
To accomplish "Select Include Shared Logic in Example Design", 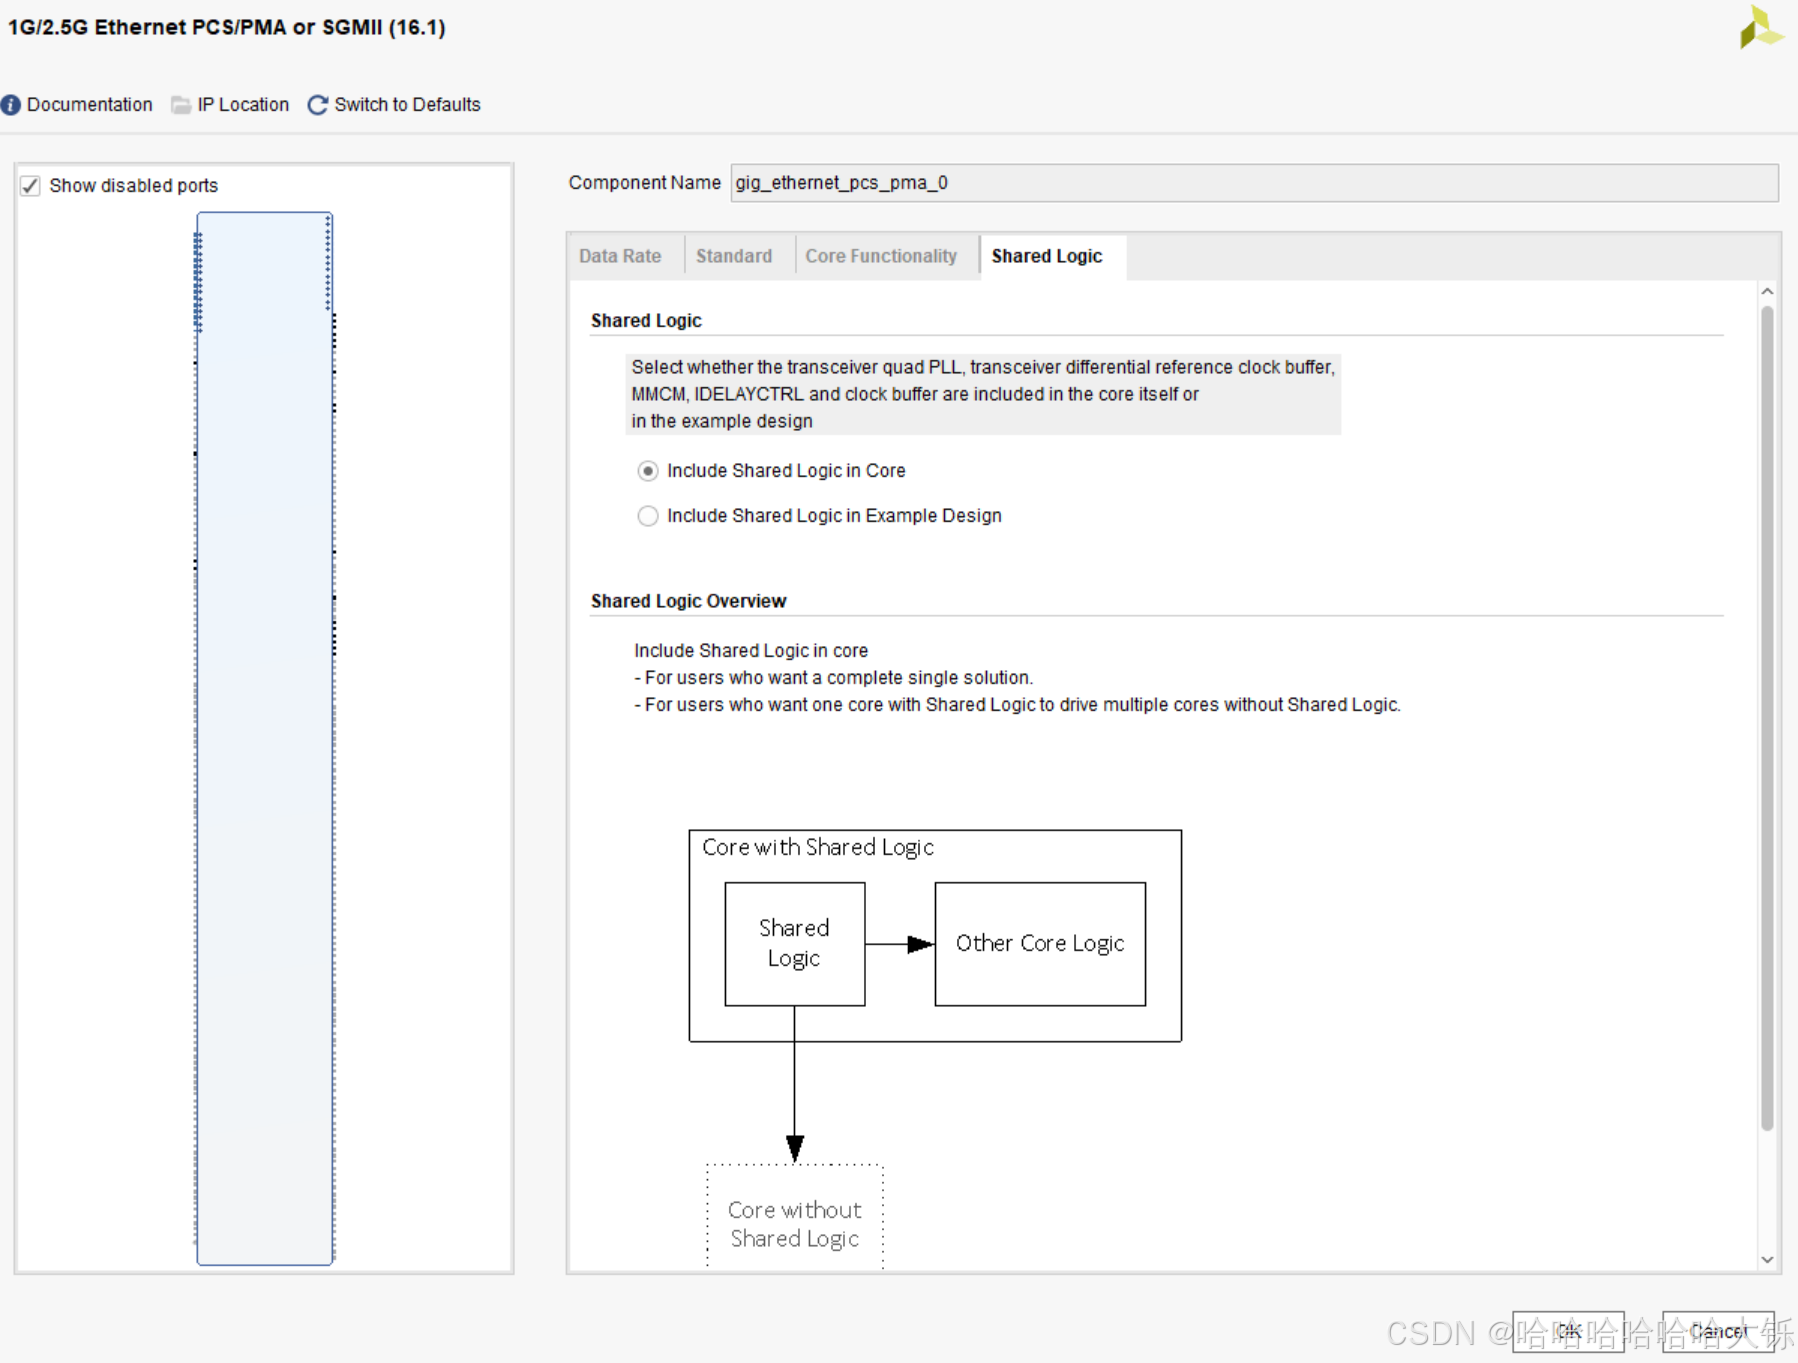I will 648,516.
